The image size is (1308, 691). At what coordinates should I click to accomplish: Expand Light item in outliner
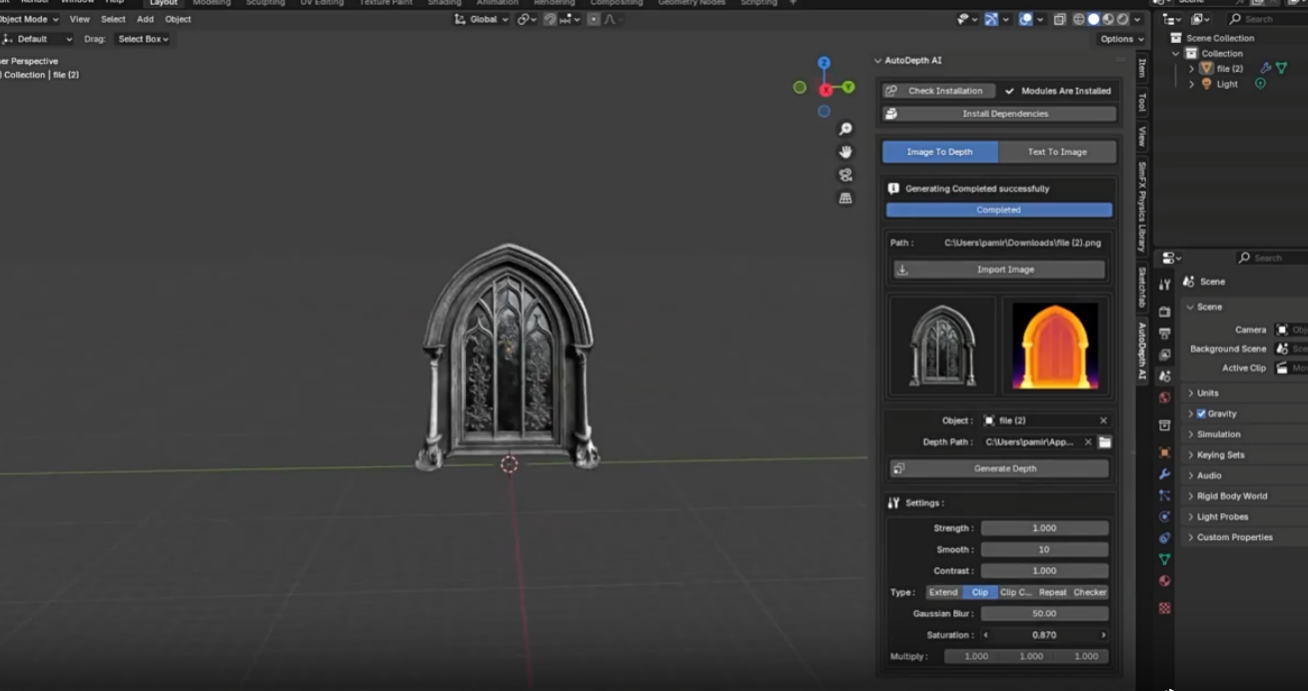pyautogui.click(x=1191, y=84)
